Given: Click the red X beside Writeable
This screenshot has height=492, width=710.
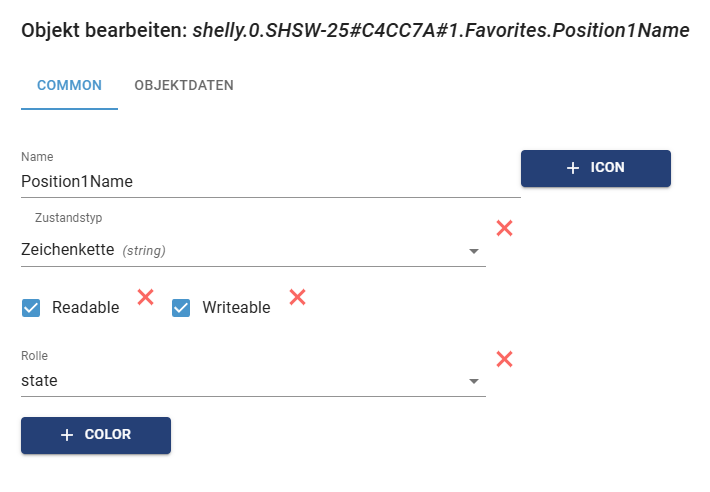Looking at the screenshot, I should [x=297, y=297].
